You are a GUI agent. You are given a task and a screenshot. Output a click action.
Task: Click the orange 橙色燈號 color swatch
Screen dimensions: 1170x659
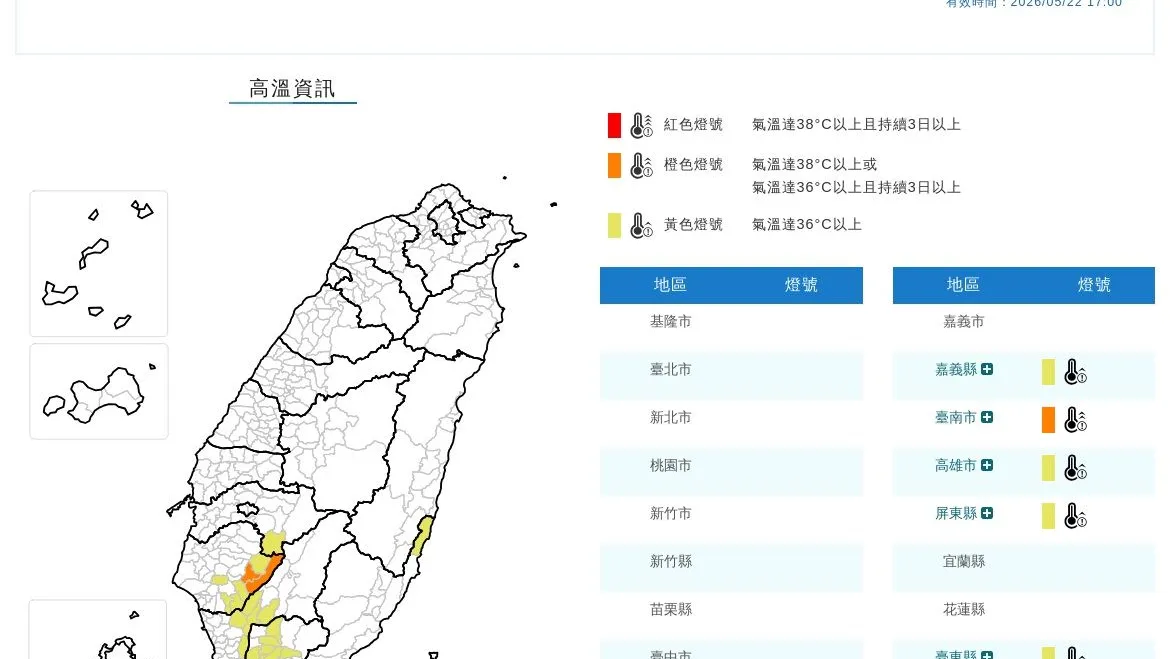coord(614,166)
